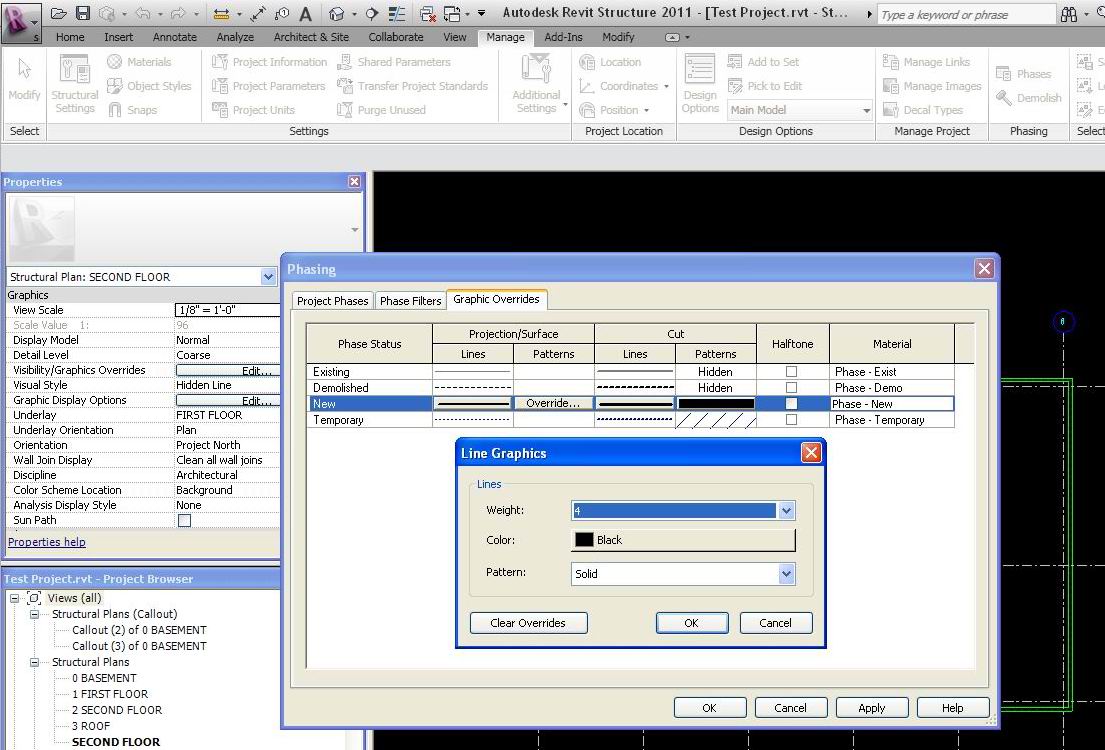Expand the line Pattern dropdown

click(x=786, y=574)
